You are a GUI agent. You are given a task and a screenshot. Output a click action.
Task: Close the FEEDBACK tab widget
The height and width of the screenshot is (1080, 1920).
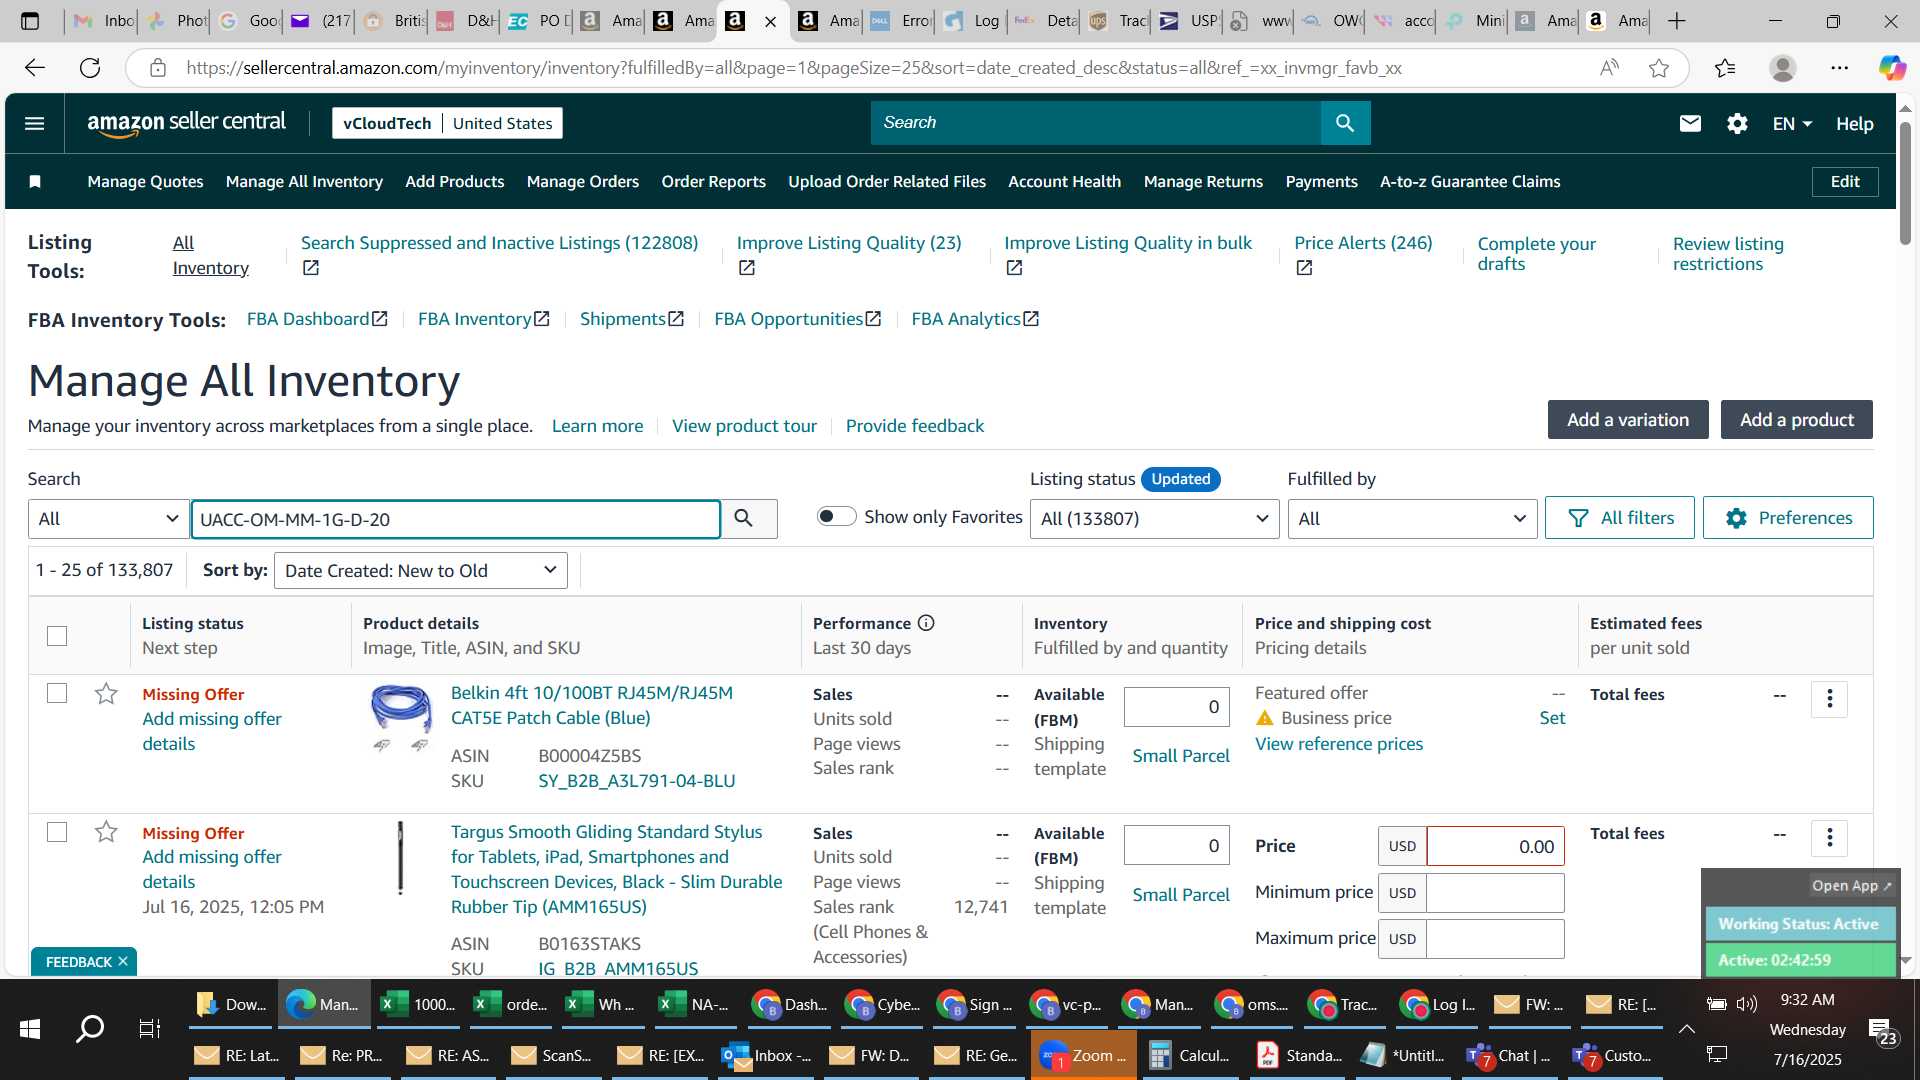coord(123,961)
